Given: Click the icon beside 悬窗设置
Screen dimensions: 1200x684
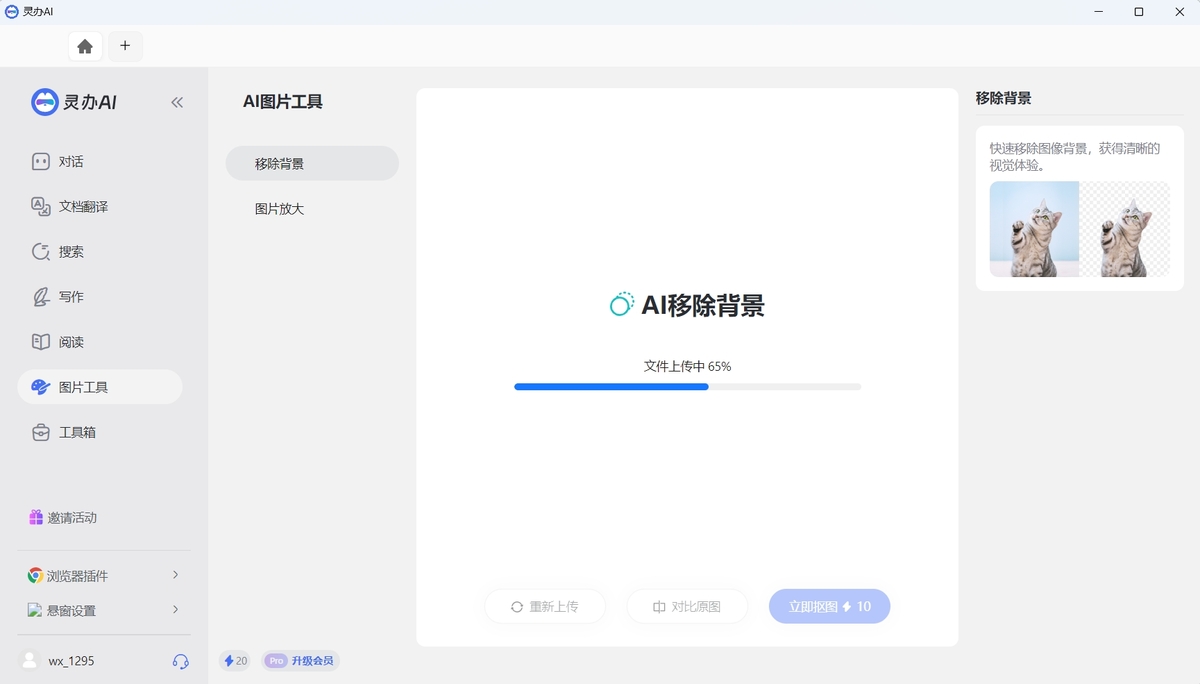Looking at the screenshot, I should (35, 610).
